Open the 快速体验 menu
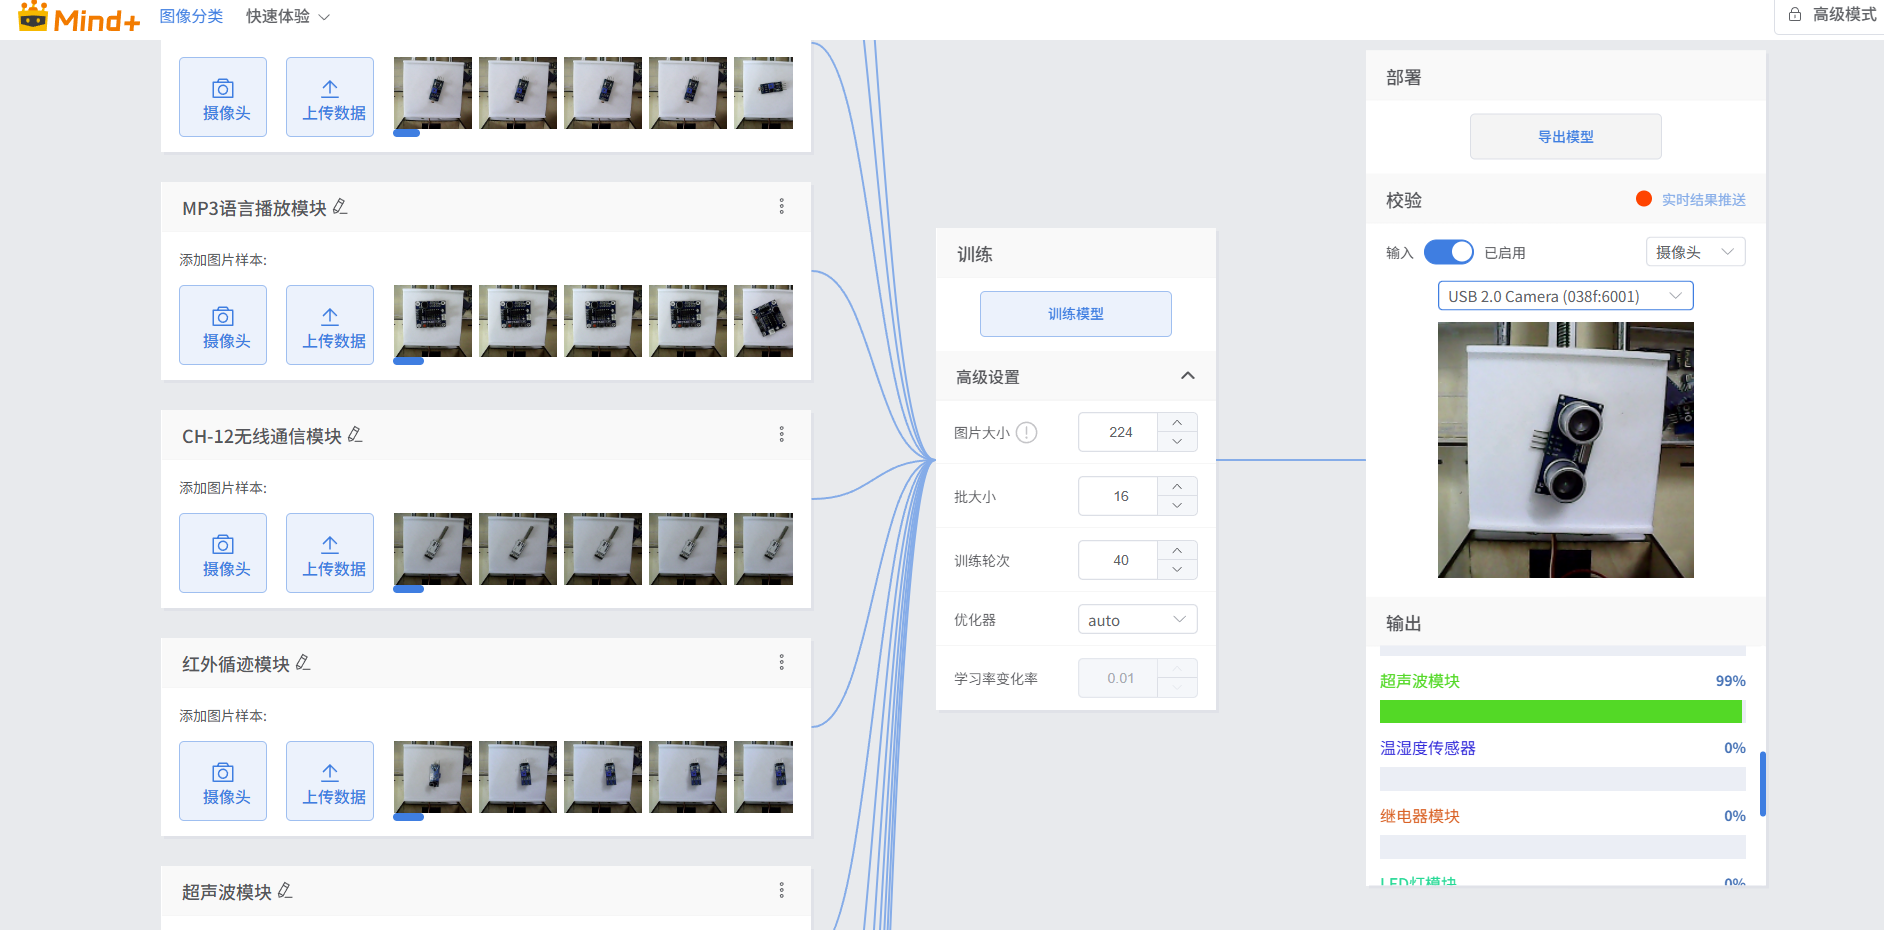 coord(288,17)
